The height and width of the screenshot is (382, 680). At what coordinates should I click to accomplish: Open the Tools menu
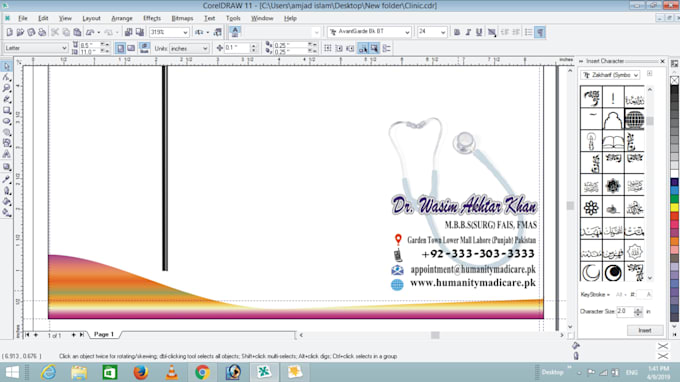pyautogui.click(x=233, y=18)
